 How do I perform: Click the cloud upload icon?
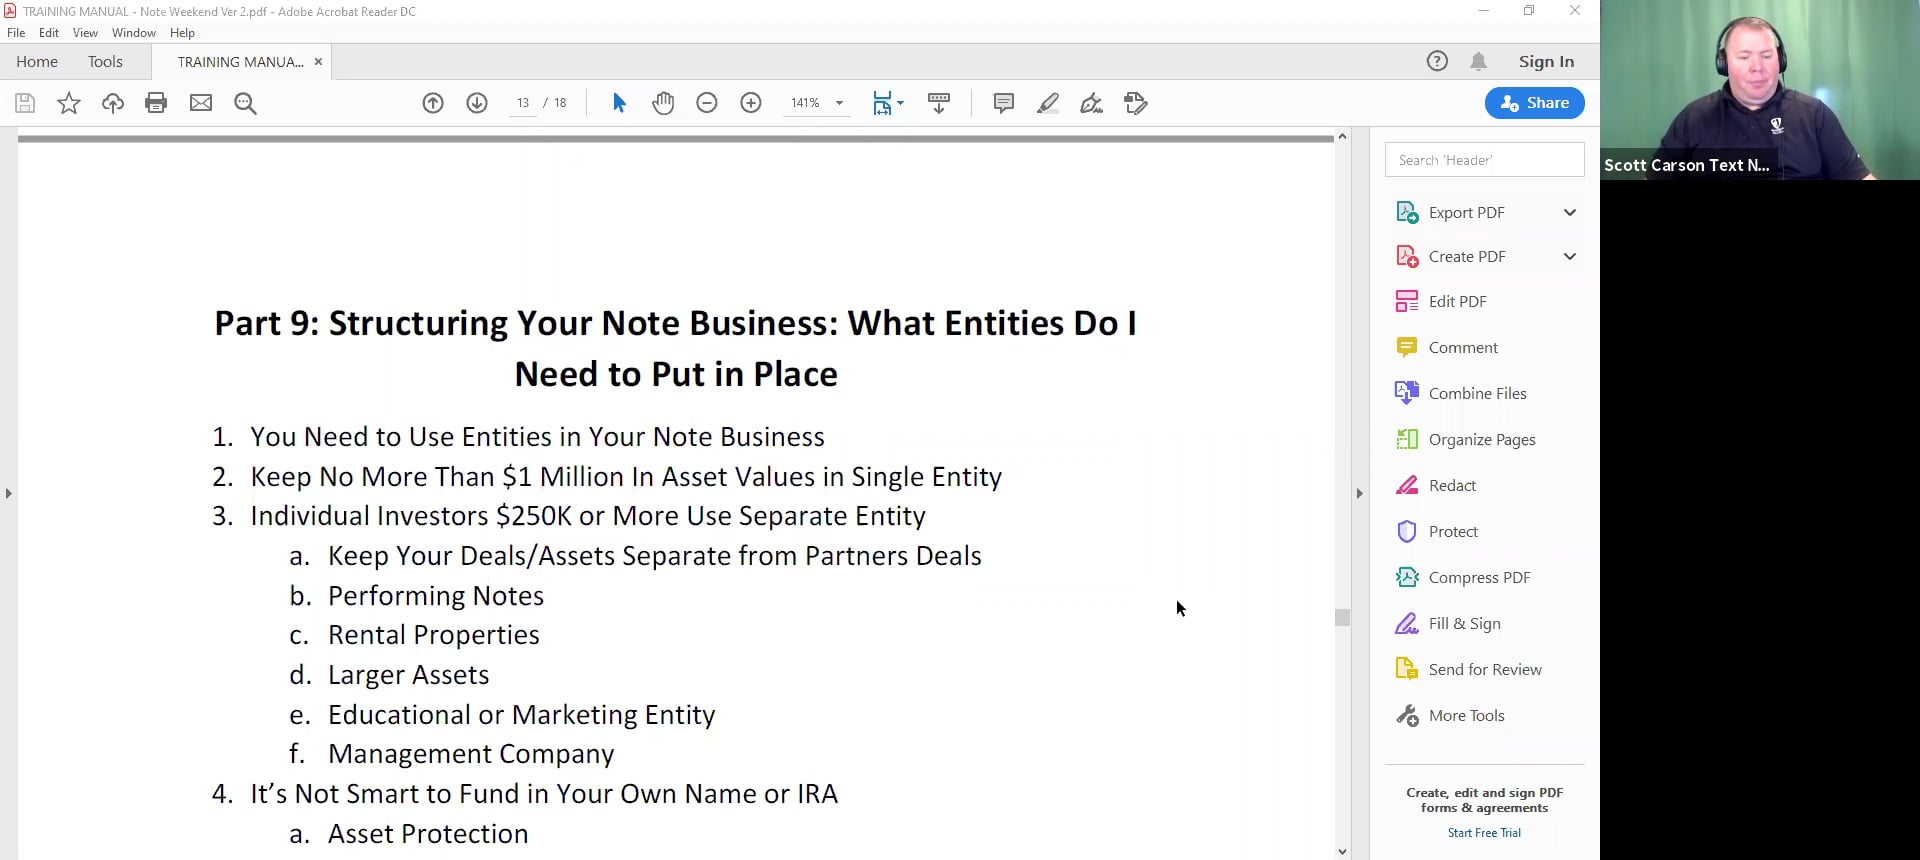[113, 103]
